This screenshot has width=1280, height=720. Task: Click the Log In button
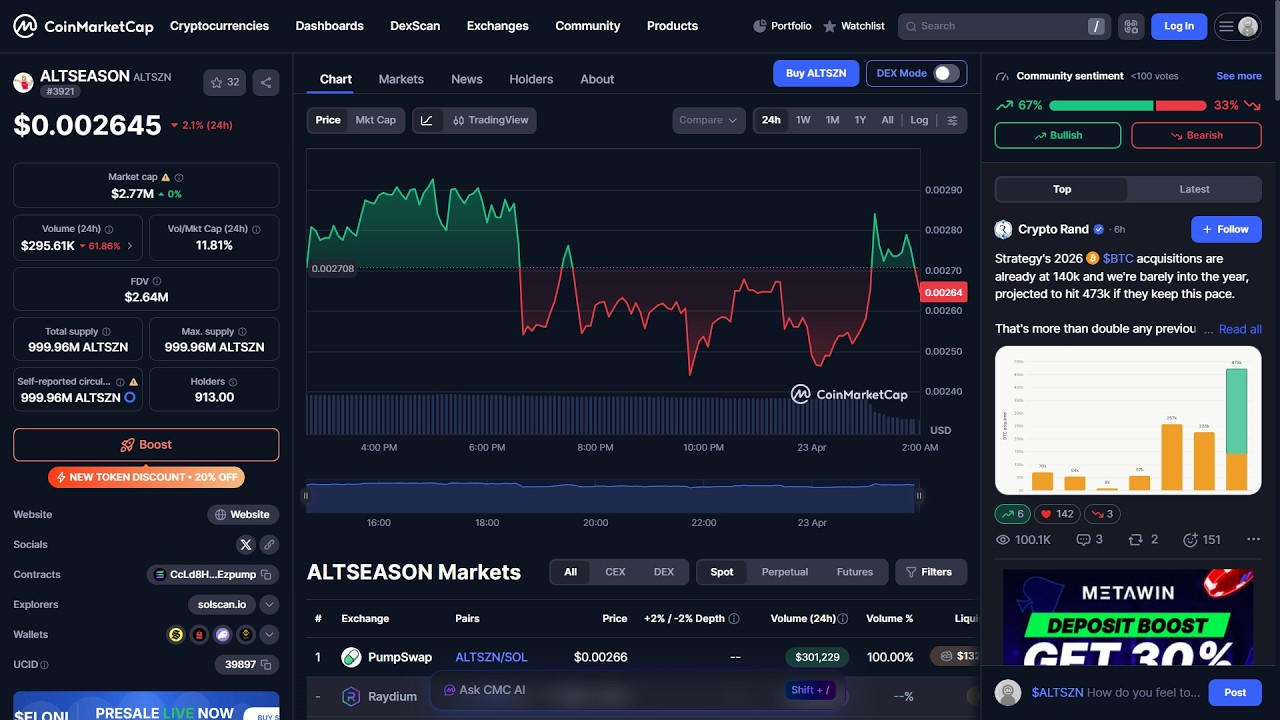(x=1179, y=26)
